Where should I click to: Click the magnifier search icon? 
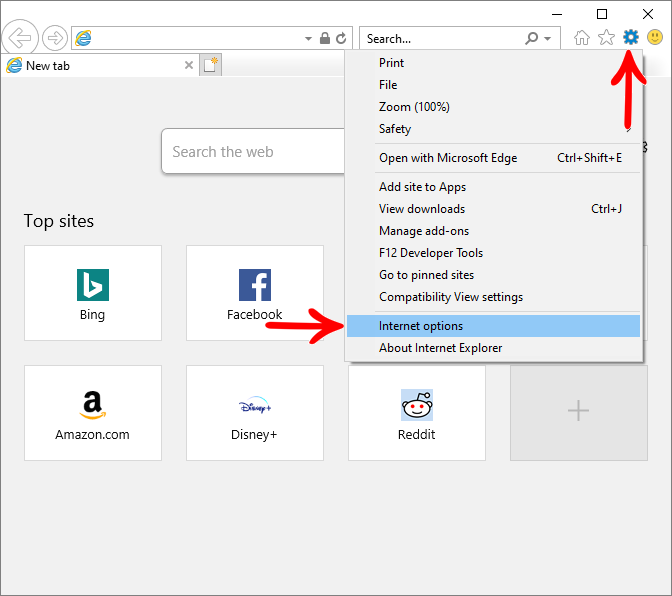[x=531, y=38]
